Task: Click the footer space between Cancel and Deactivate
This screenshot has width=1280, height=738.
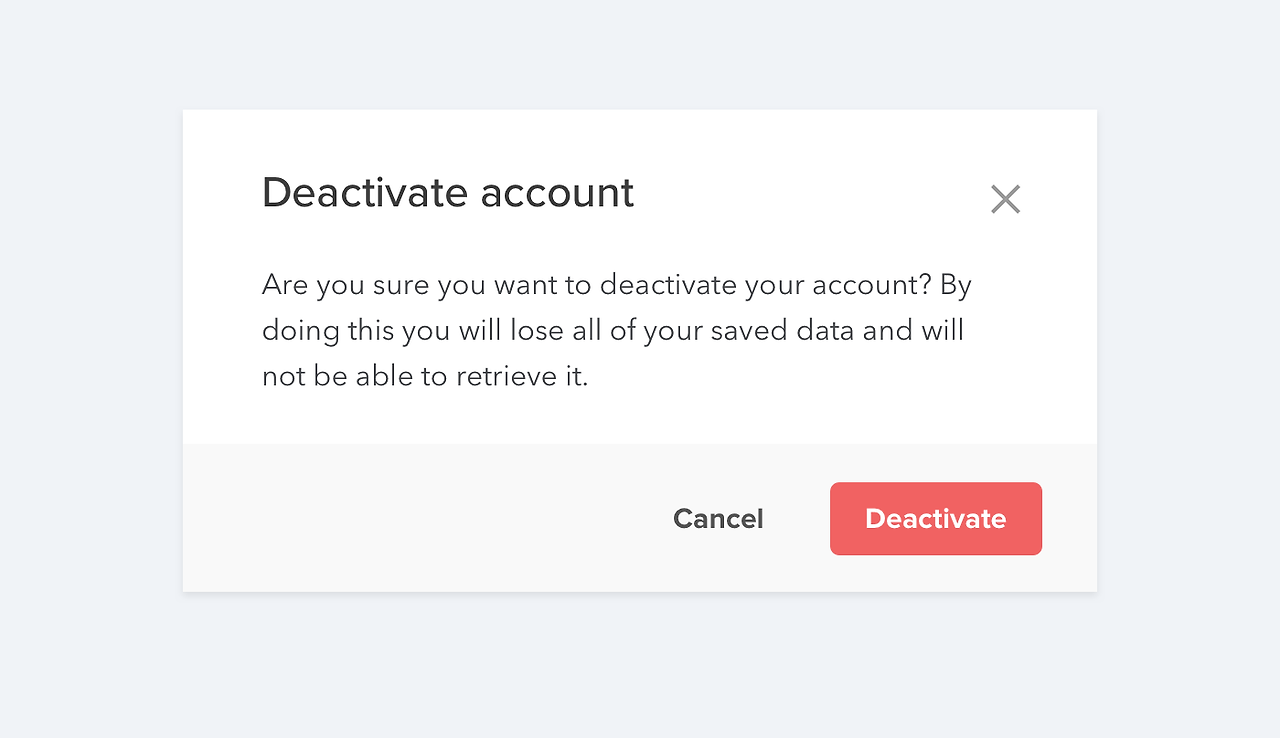Action: point(797,519)
